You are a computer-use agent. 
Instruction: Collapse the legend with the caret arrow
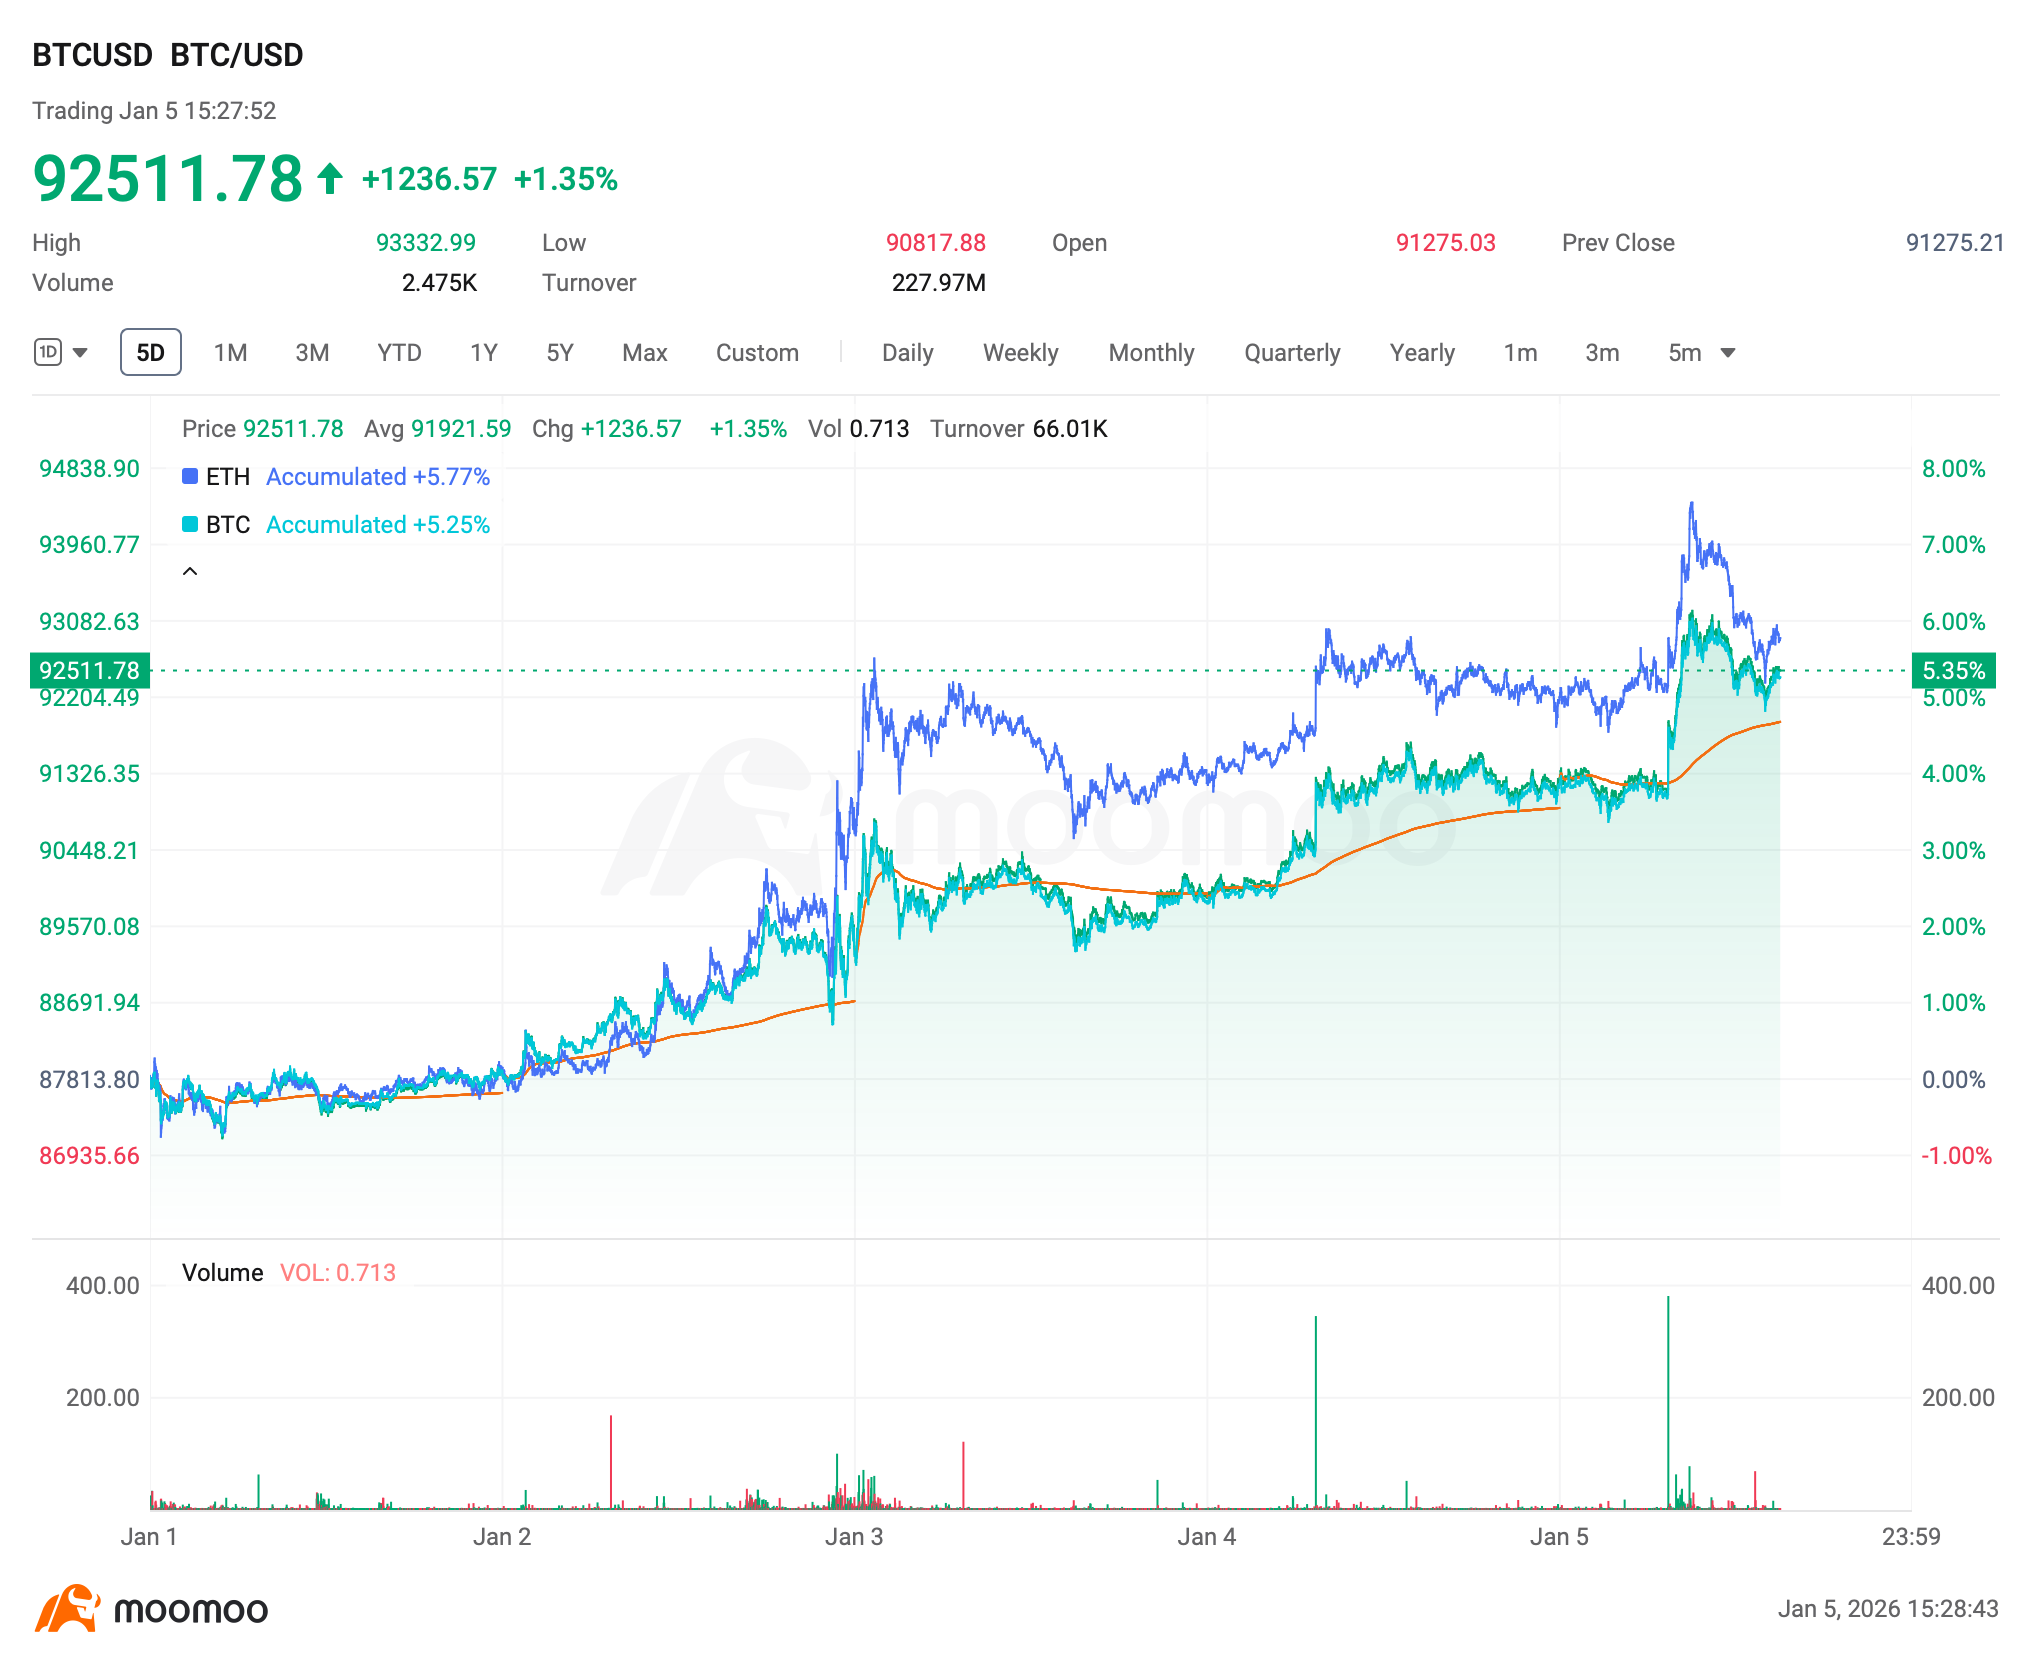[190, 570]
